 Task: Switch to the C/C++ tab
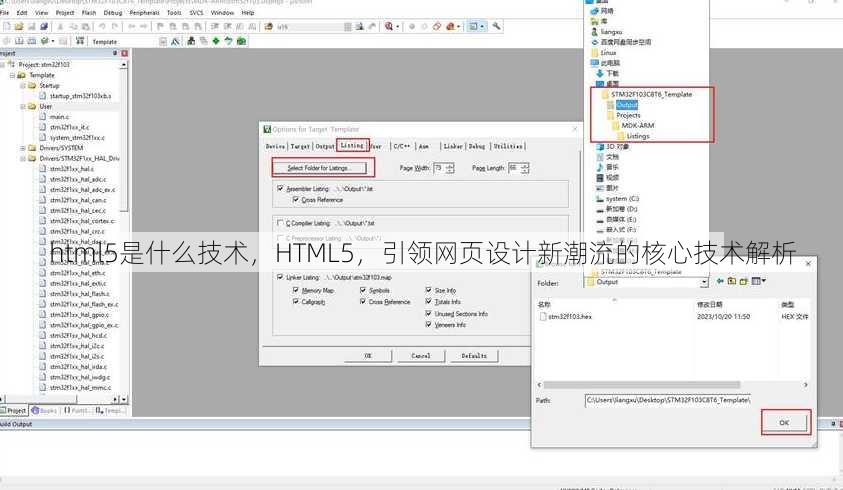[x=402, y=146]
